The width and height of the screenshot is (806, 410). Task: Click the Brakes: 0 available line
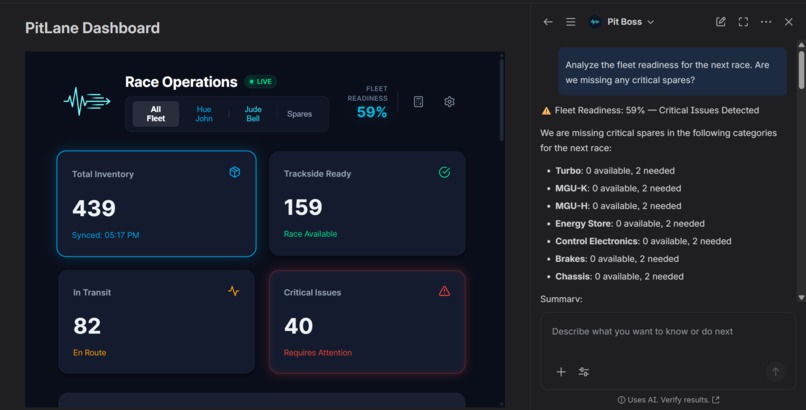click(x=617, y=258)
